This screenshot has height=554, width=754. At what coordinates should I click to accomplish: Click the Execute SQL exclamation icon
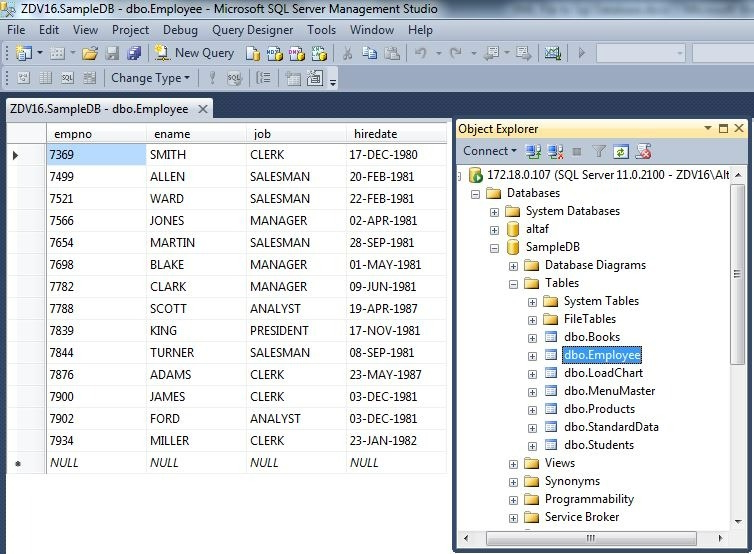(212, 78)
